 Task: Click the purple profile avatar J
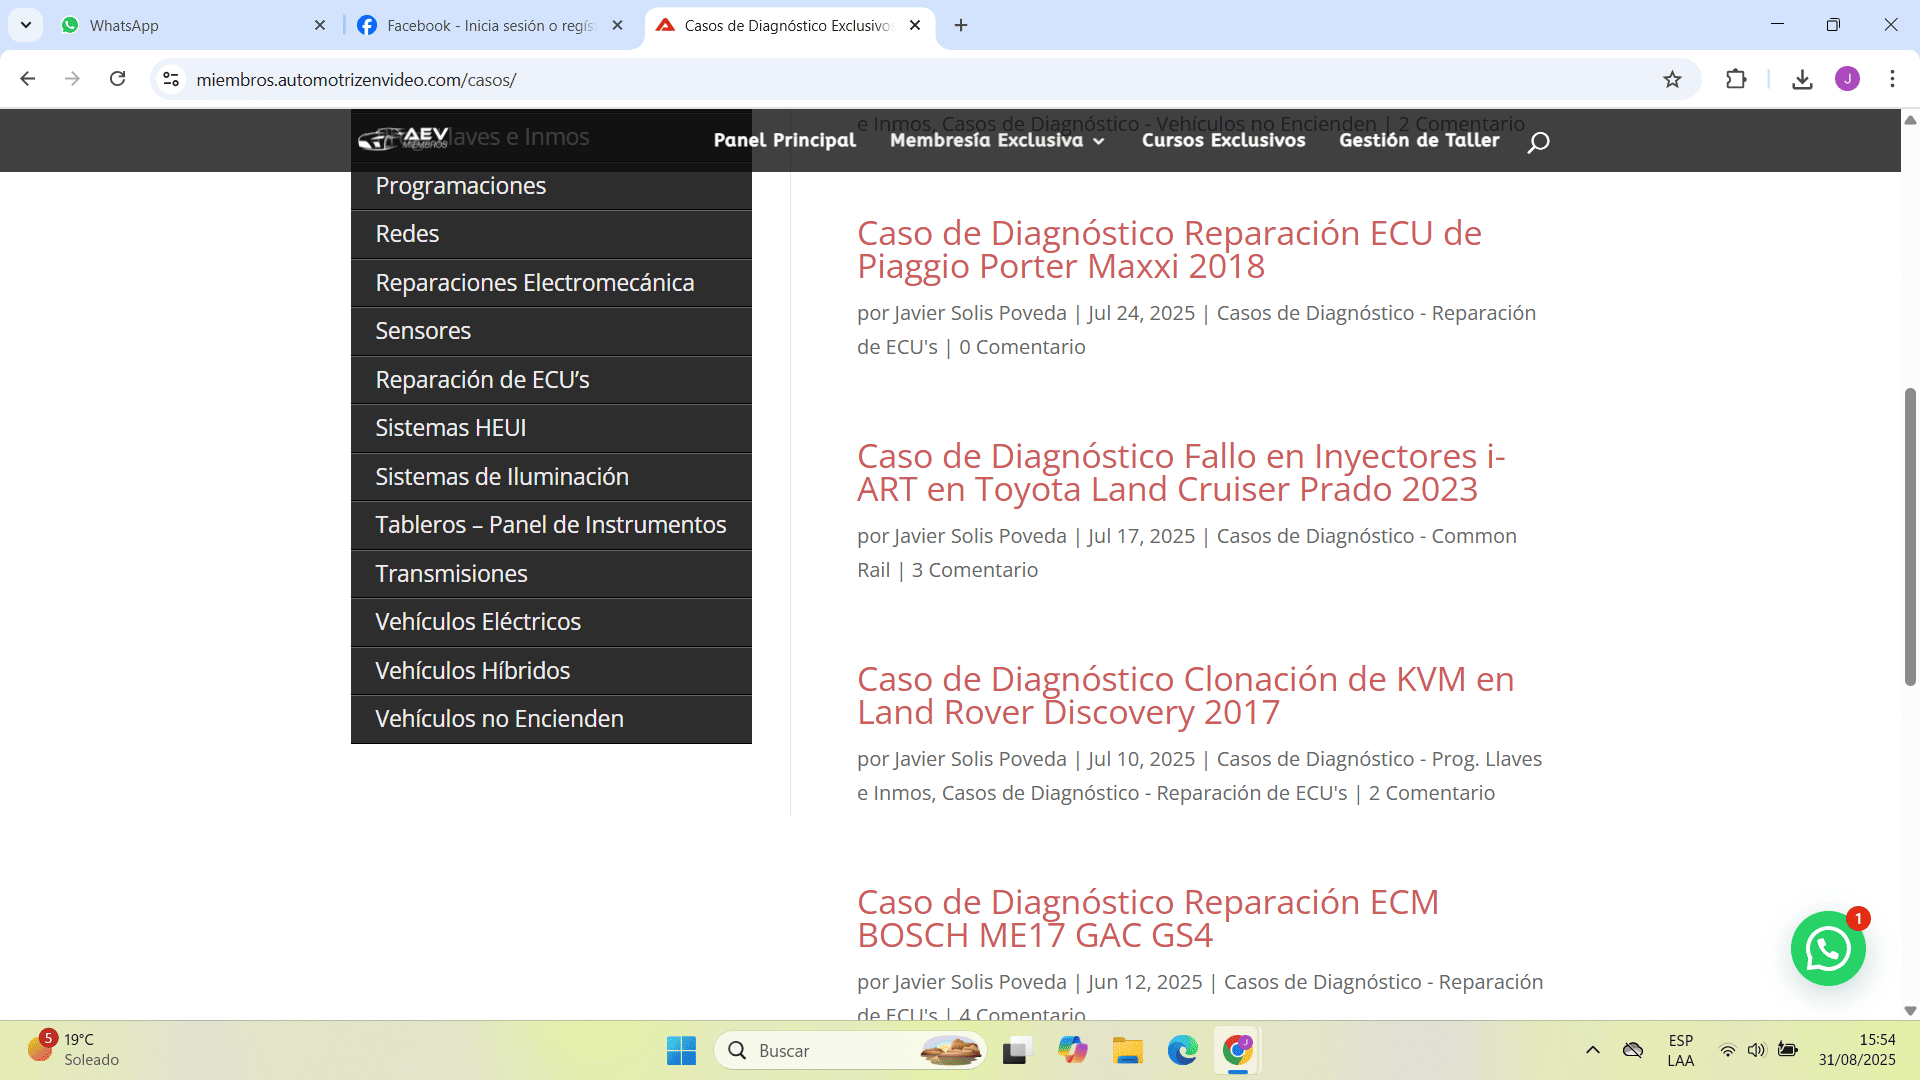[x=1848, y=79]
